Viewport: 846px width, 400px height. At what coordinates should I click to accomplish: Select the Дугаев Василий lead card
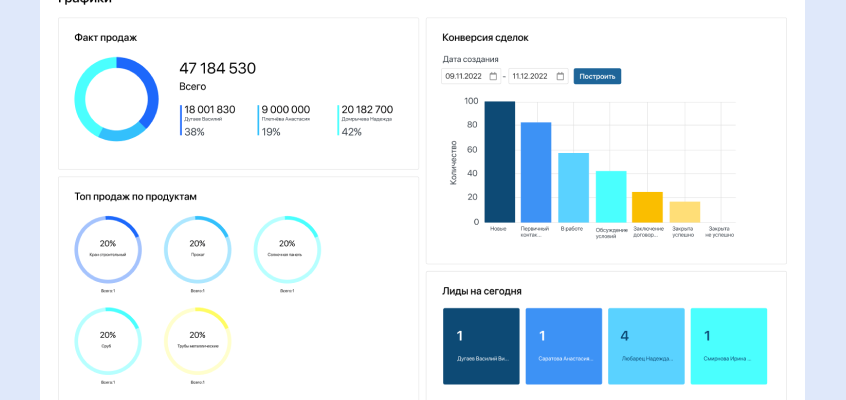481,346
